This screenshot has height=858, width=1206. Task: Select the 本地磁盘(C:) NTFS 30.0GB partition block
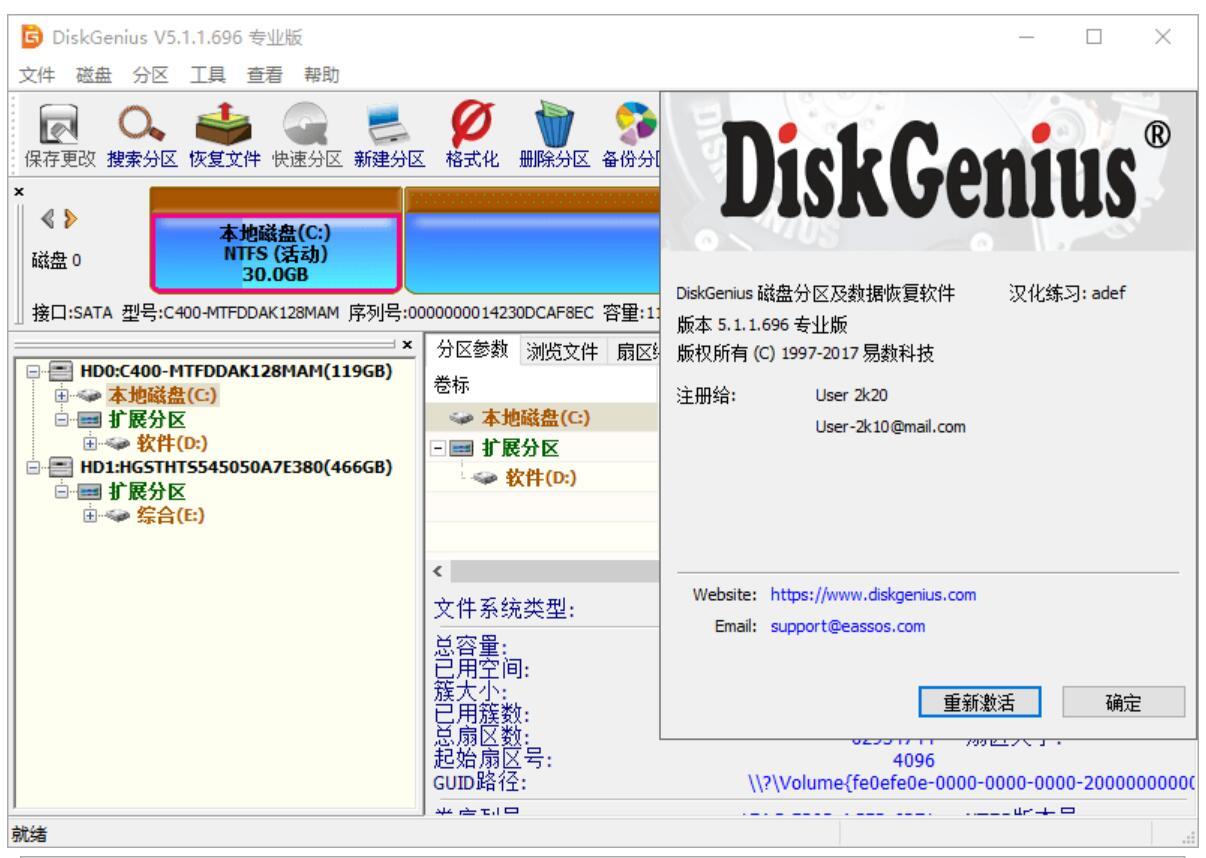(276, 241)
